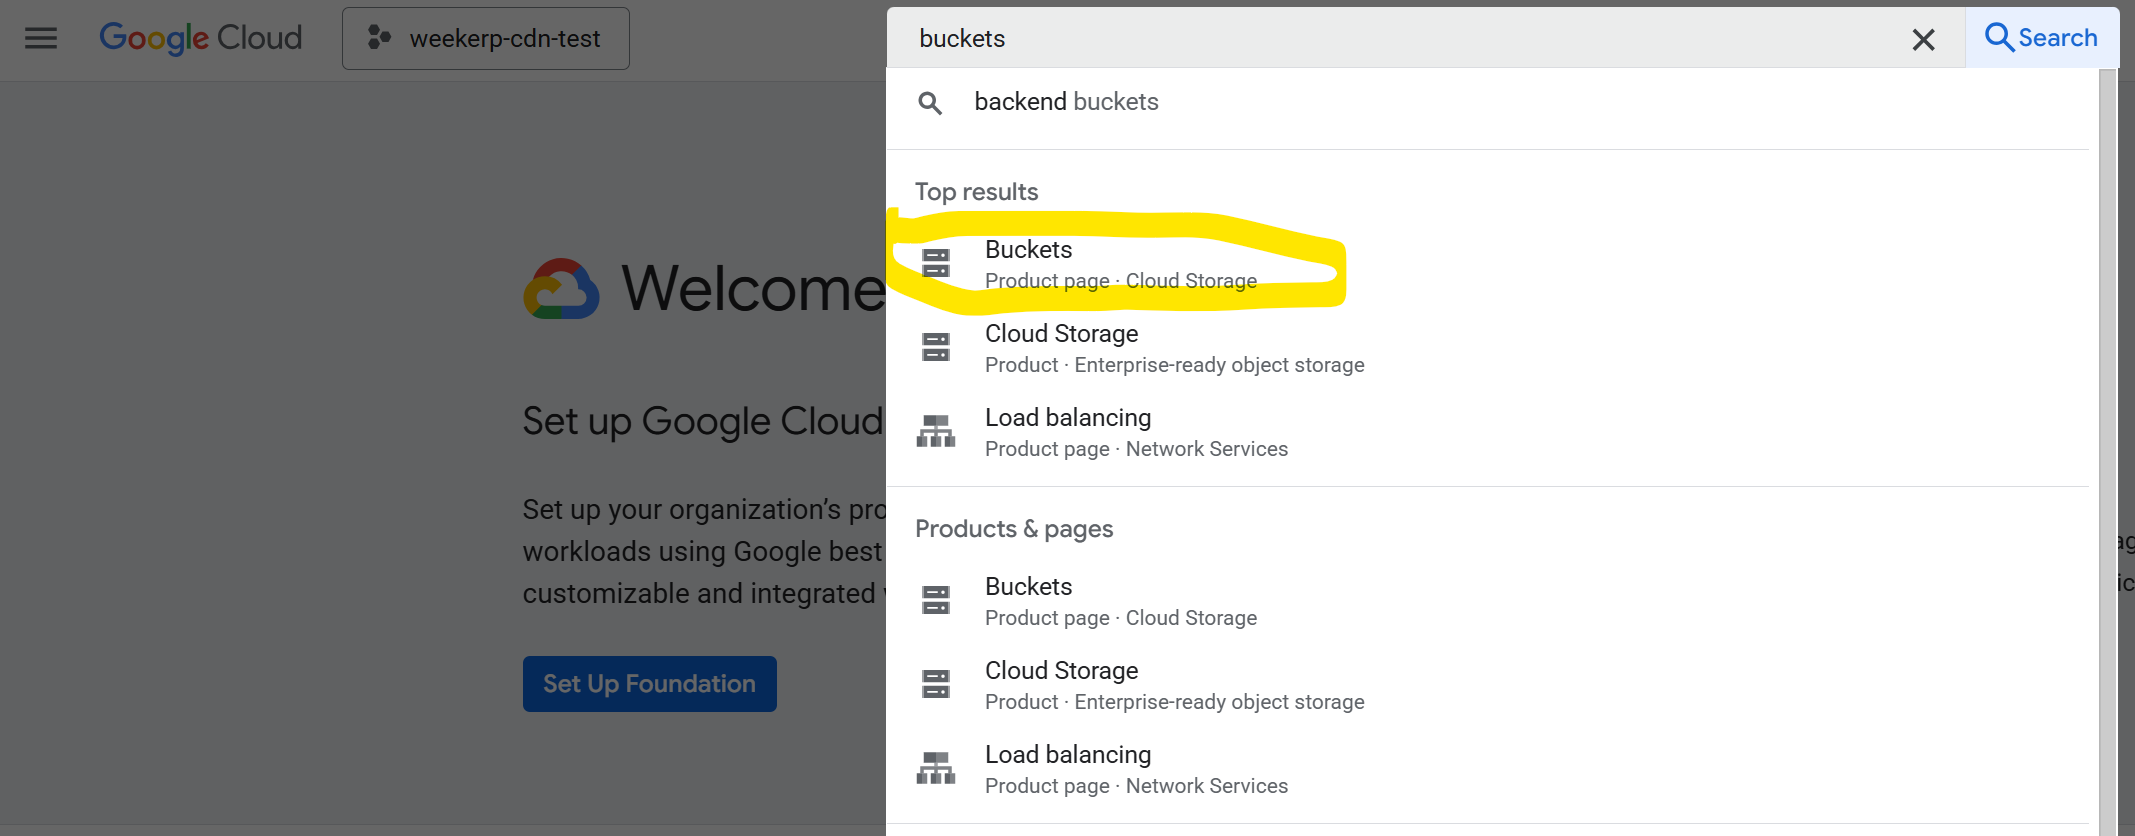
Task: Click the Set Up Foundation button
Action: [649, 684]
